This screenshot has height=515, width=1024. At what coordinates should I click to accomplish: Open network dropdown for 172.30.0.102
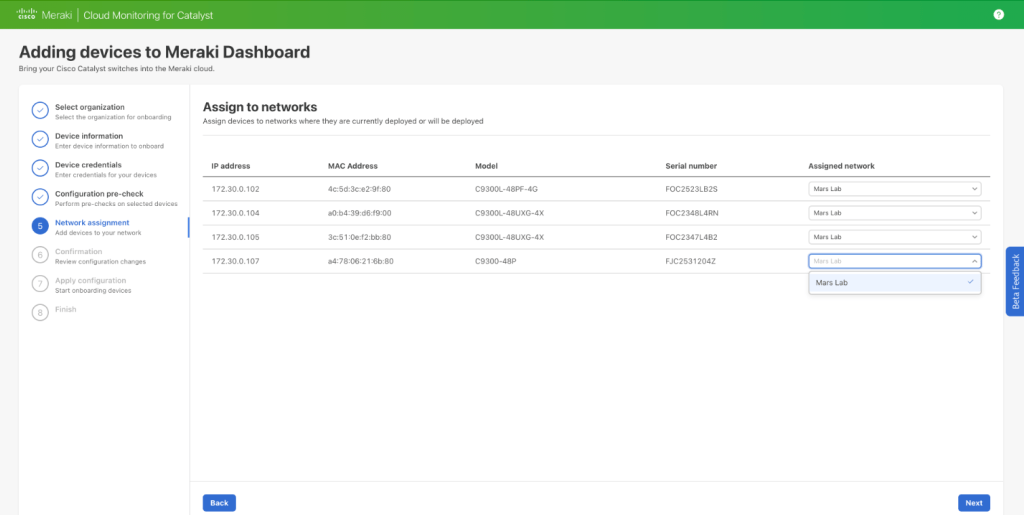pos(894,188)
